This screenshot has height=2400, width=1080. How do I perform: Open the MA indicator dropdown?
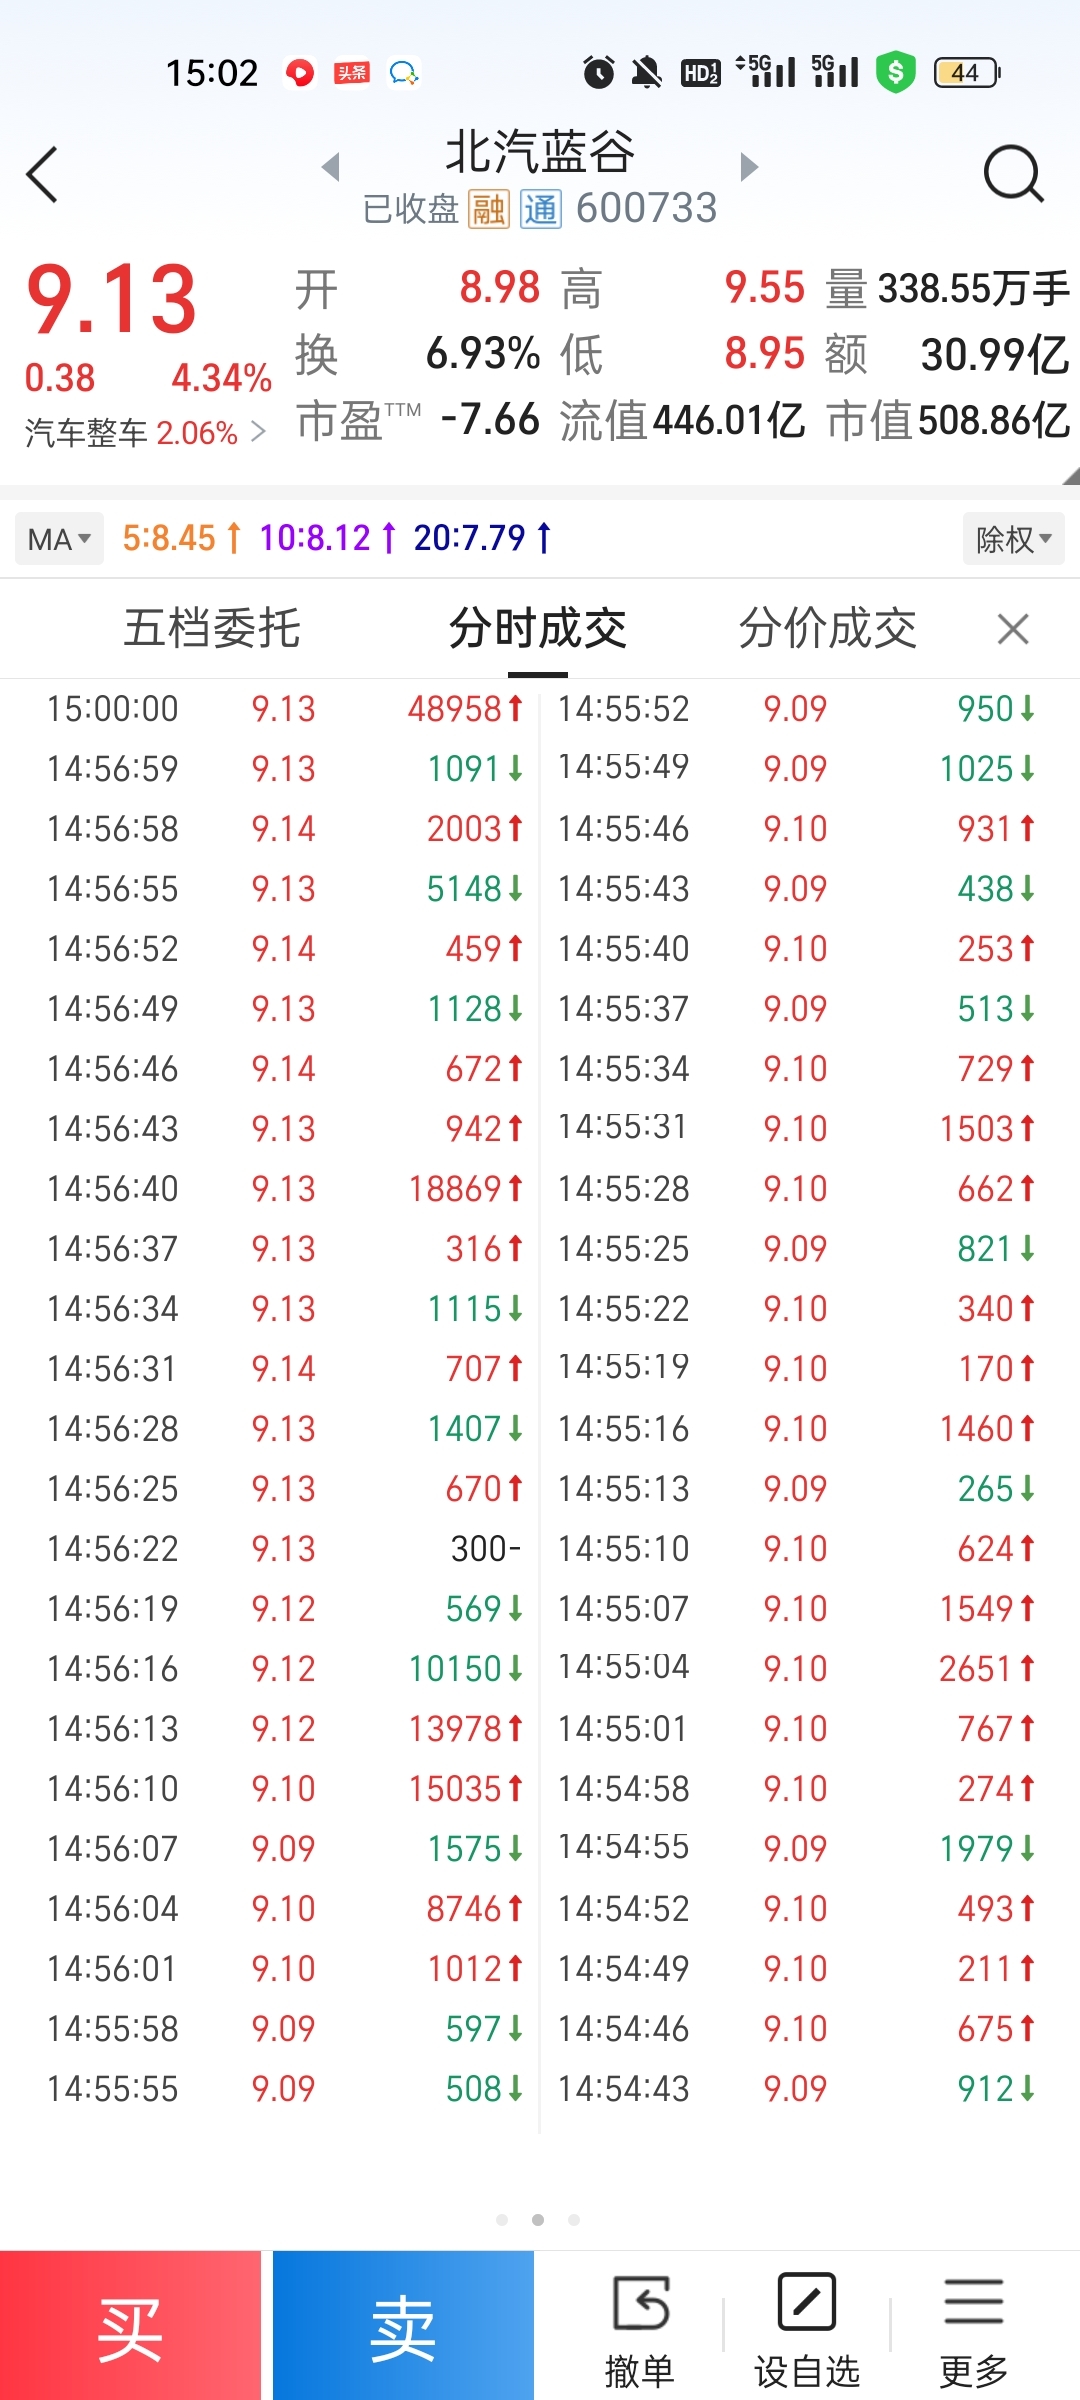click(59, 539)
